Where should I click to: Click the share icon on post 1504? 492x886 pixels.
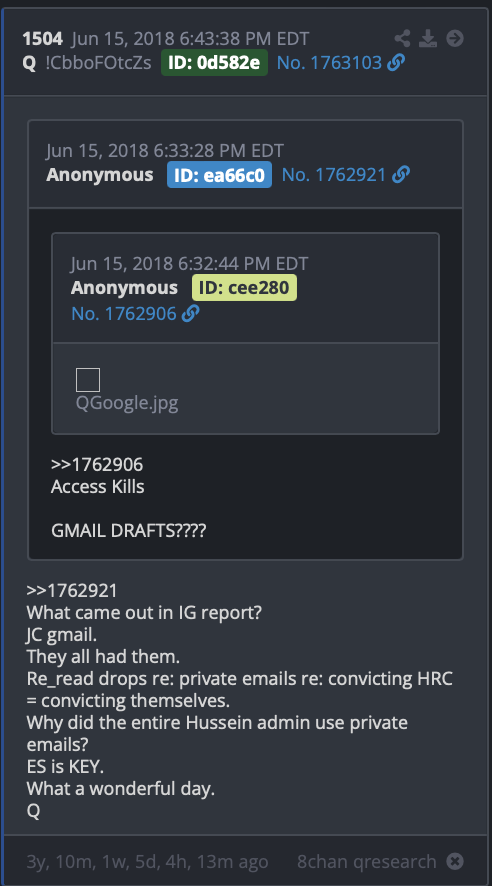click(x=402, y=38)
